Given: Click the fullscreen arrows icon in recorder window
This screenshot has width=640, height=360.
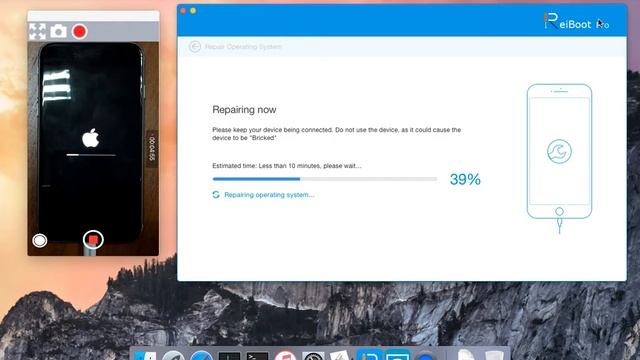Looking at the screenshot, I should pos(38,31).
